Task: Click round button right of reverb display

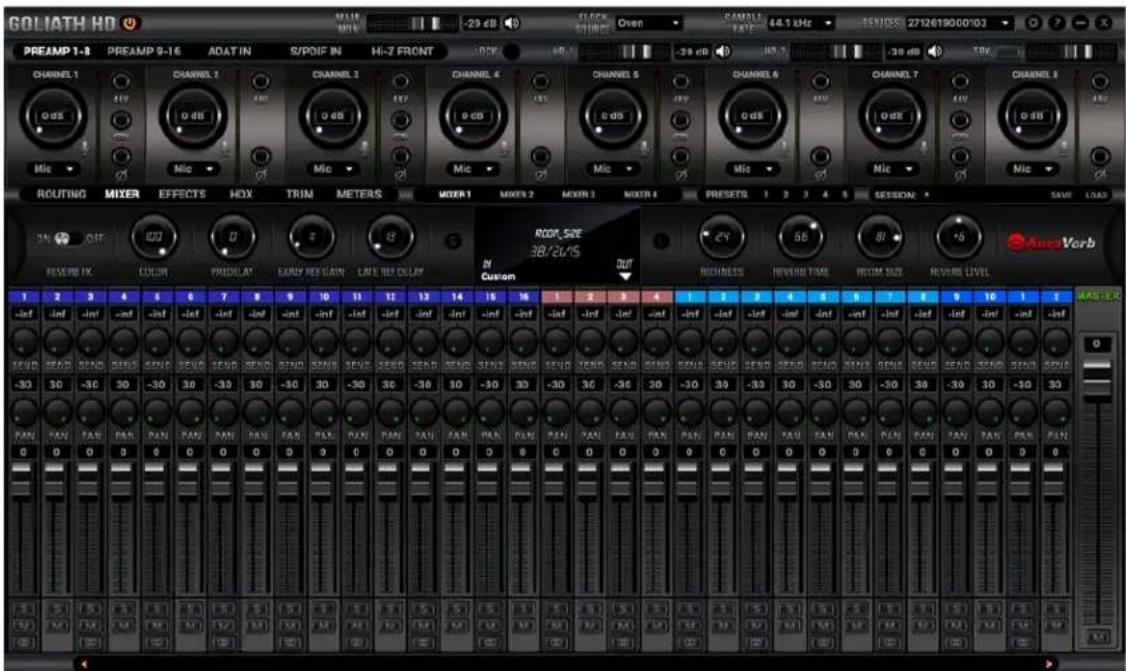Action: tap(661, 241)
